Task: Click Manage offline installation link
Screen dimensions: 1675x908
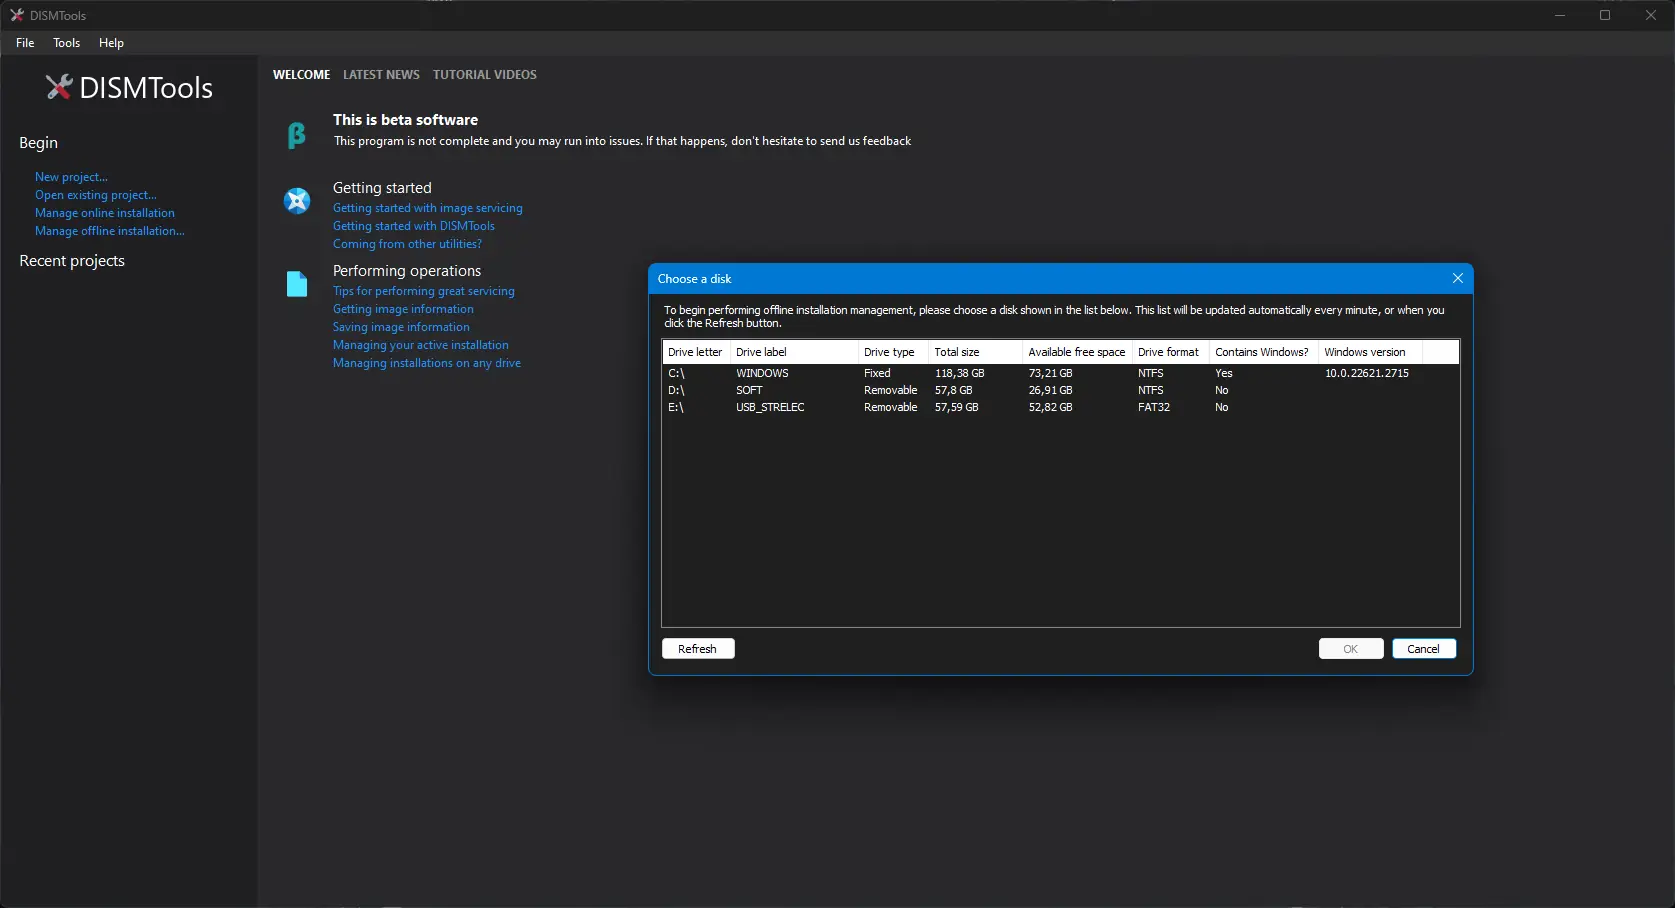Action: (x=110, y=231)
